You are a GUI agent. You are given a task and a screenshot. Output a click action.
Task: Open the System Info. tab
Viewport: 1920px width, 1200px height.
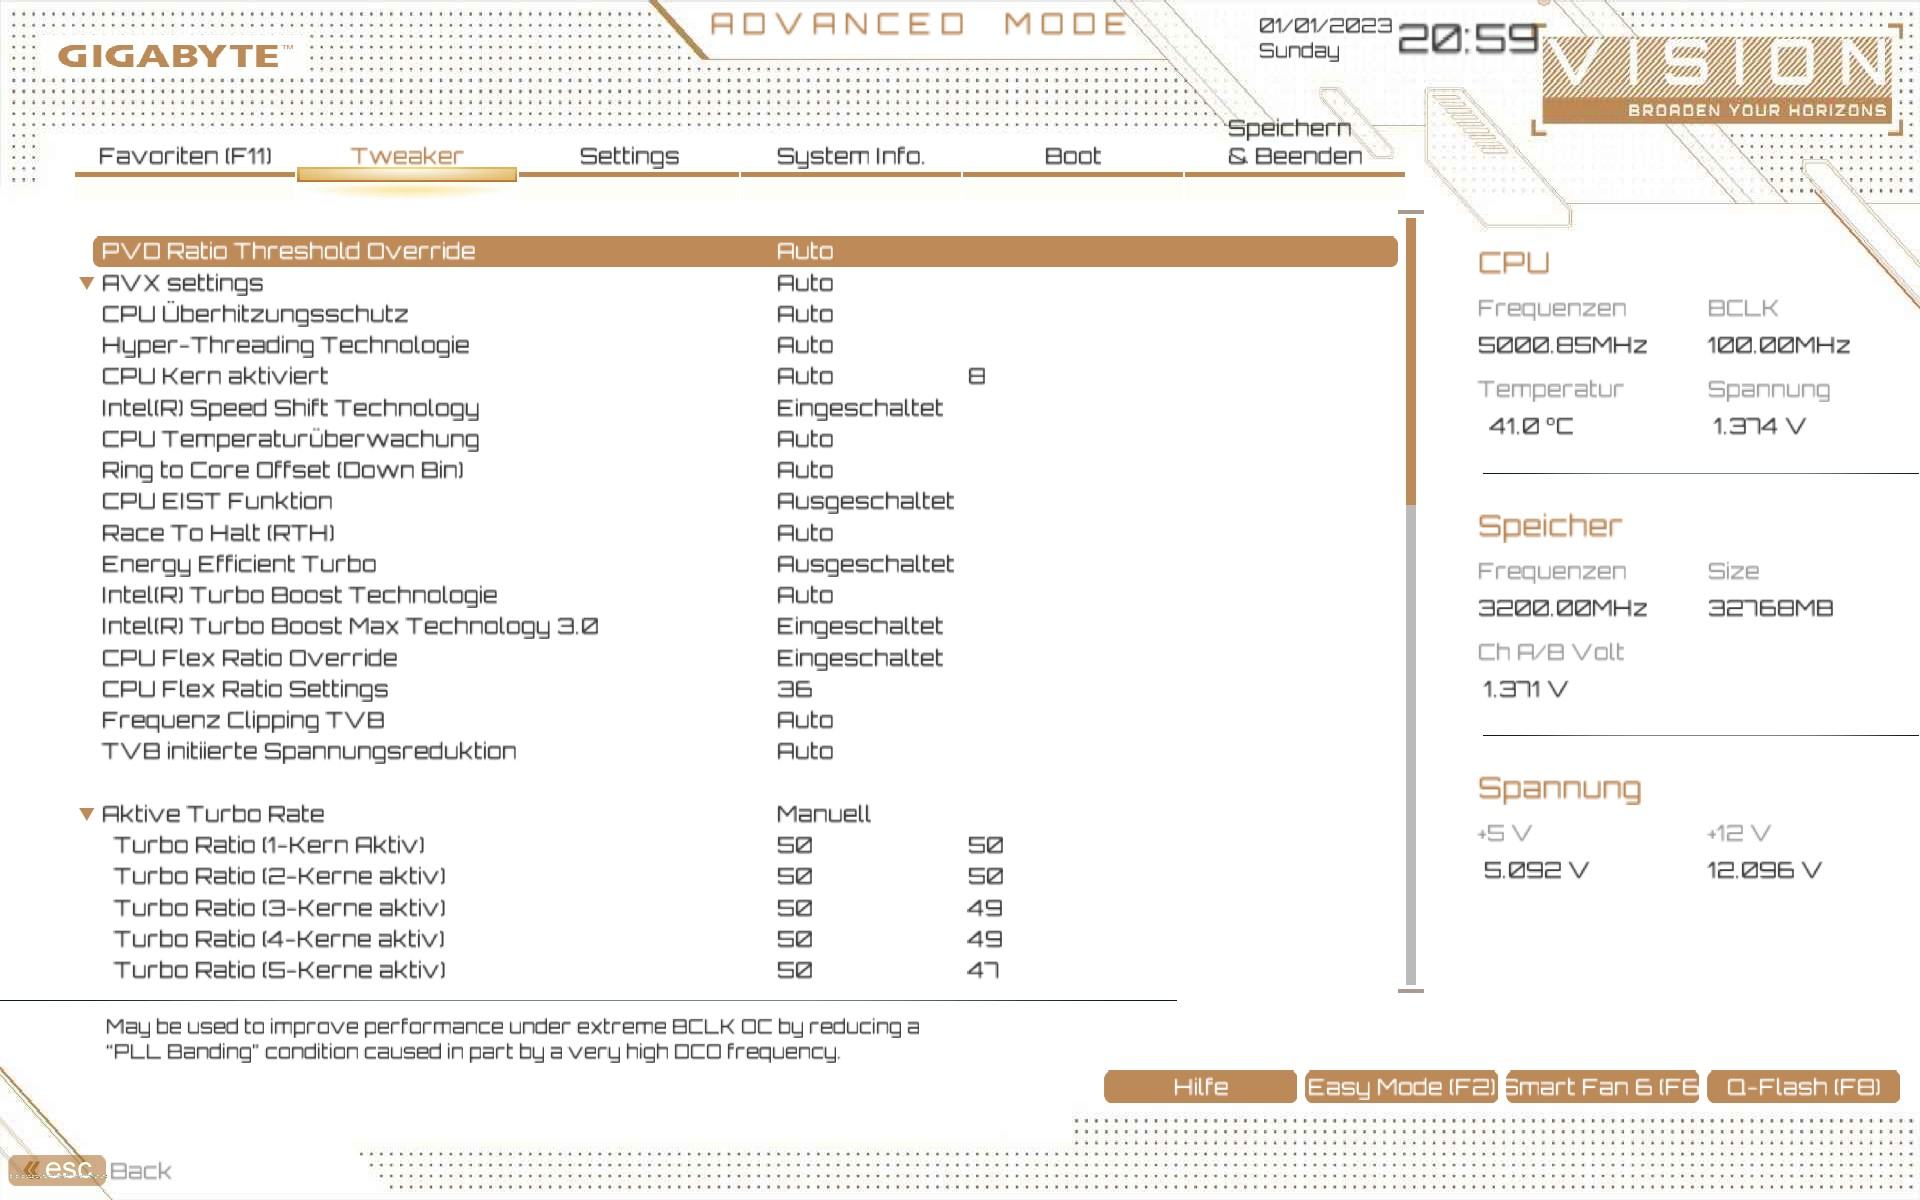point(851,156)
